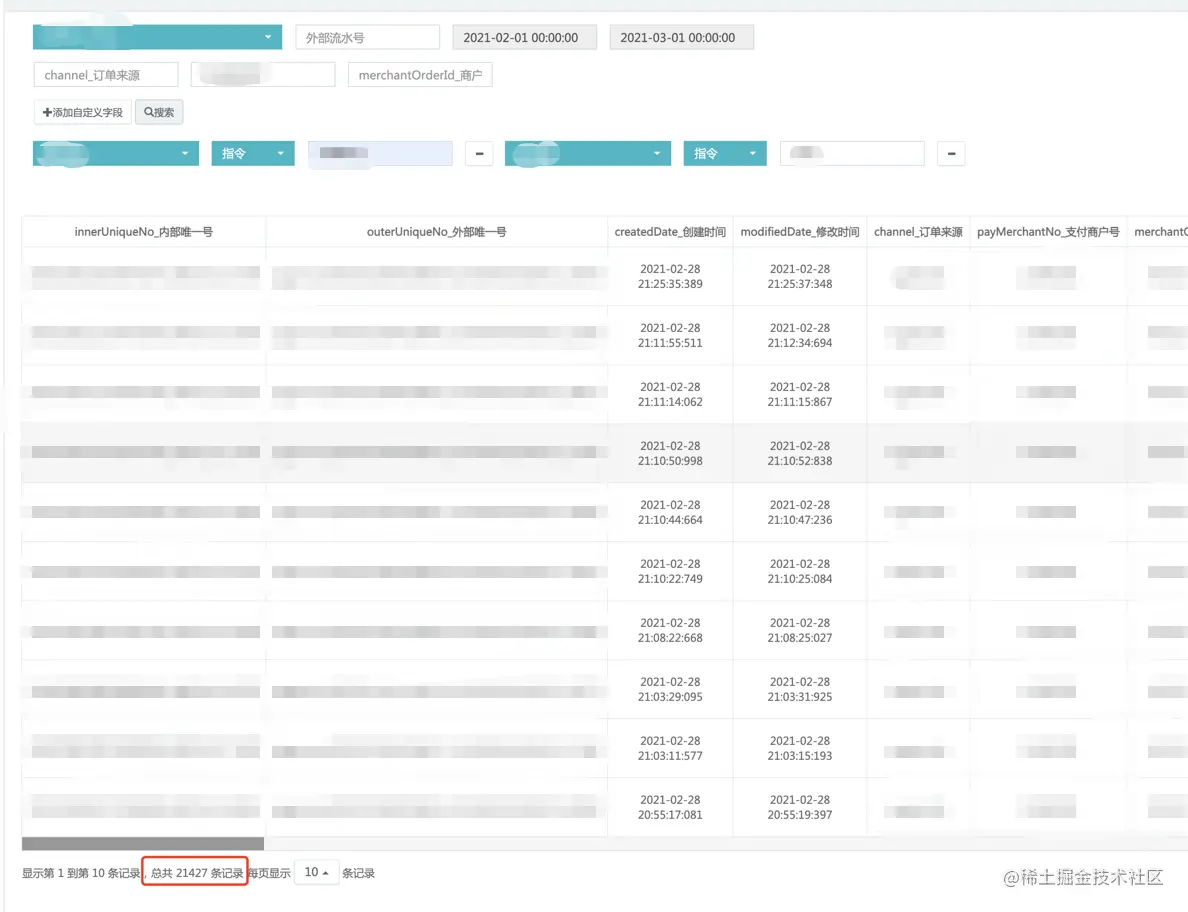This screenshot has height=912, width=1188.
Task: Click createdDate_创建时间 column header
Action: 670,232
